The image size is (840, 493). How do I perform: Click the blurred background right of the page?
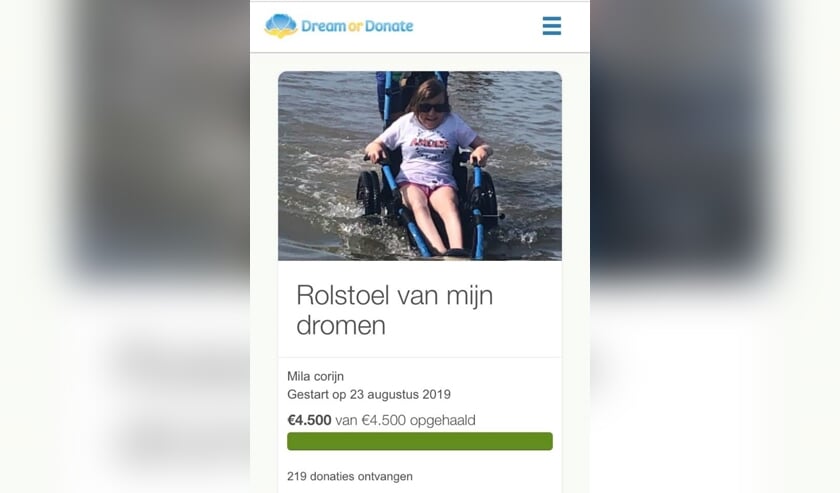[715, 246]
